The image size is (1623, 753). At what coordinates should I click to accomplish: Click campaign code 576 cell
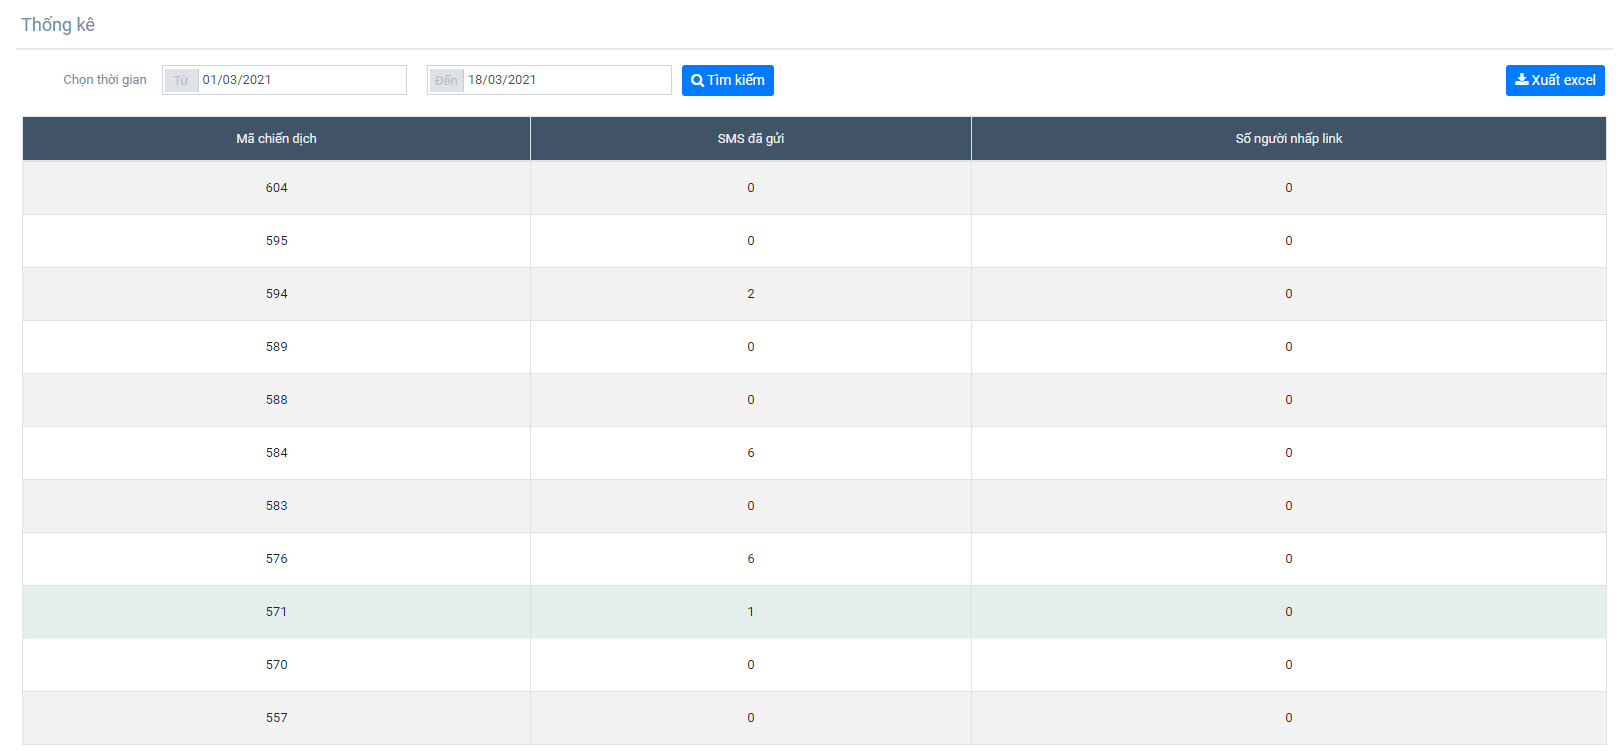[276, 559]
